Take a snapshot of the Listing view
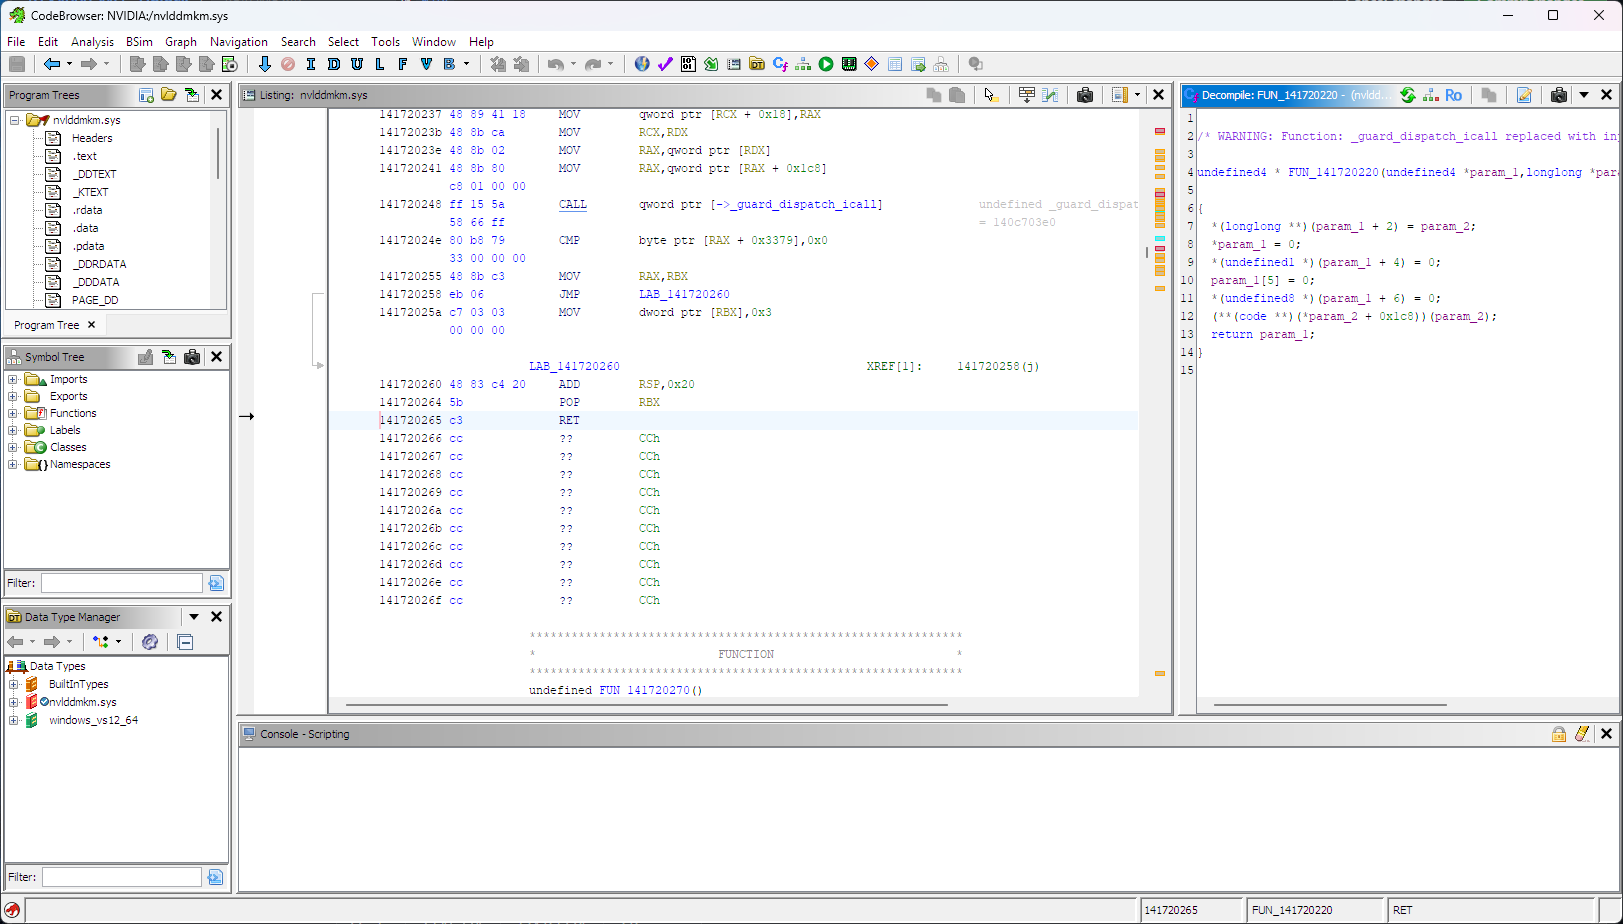 click(x=1085, y=95)
